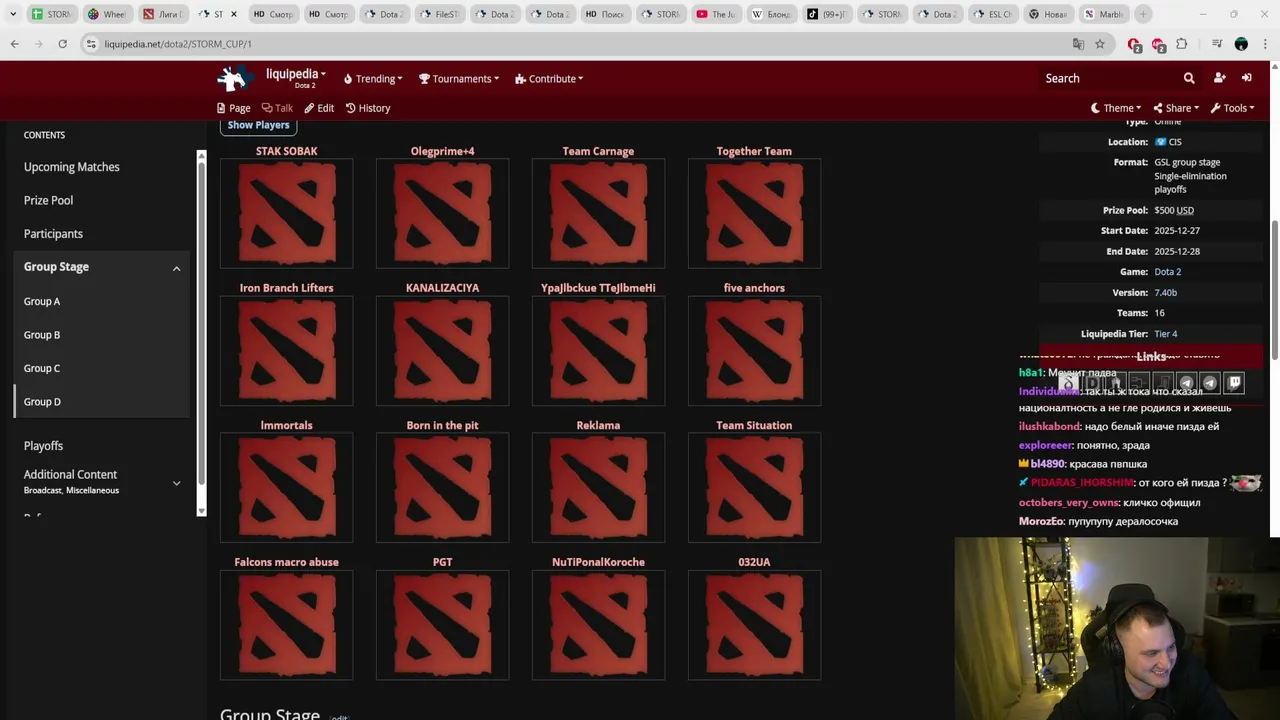Click the Liquipedia search input field
1280x720 pixels.
coord(1108,78)
